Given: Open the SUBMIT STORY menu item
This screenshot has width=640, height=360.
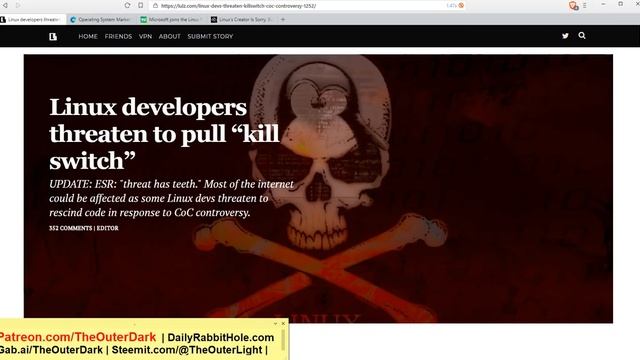Looking at the screenshot, I should [x=210, y=36].
